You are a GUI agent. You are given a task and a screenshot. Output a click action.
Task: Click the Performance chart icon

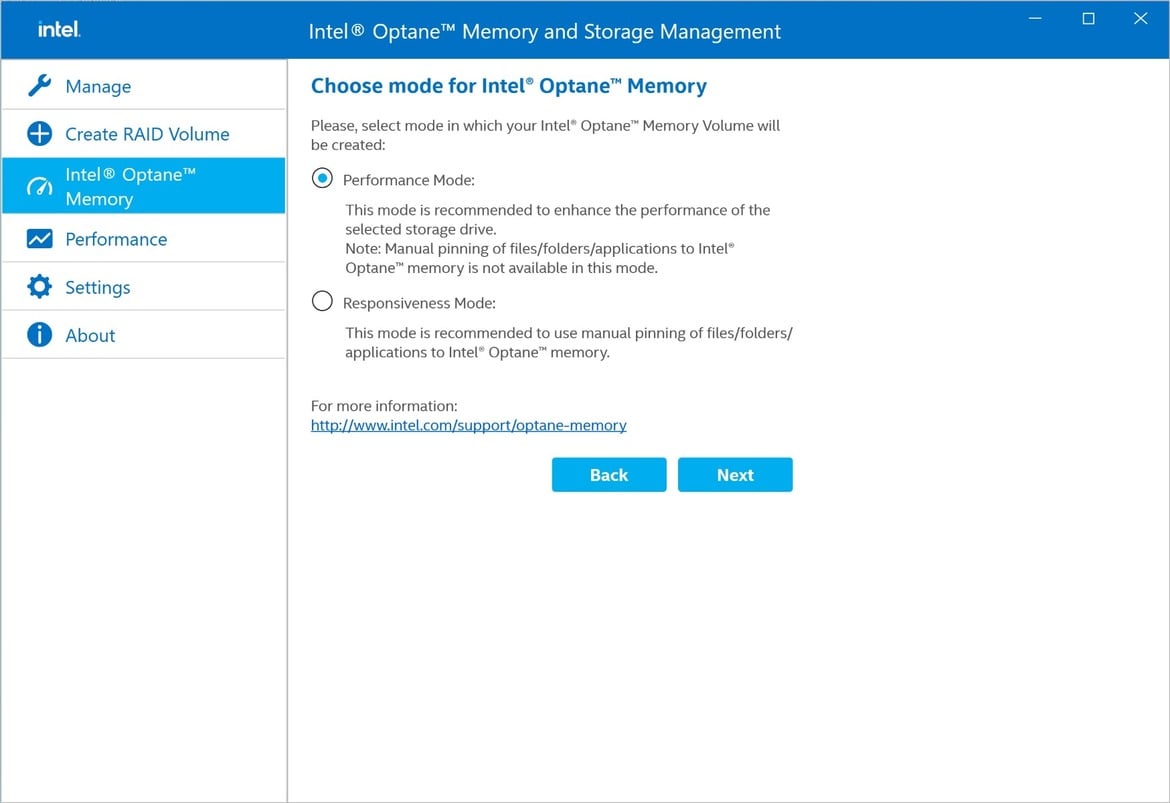point(40,239)
